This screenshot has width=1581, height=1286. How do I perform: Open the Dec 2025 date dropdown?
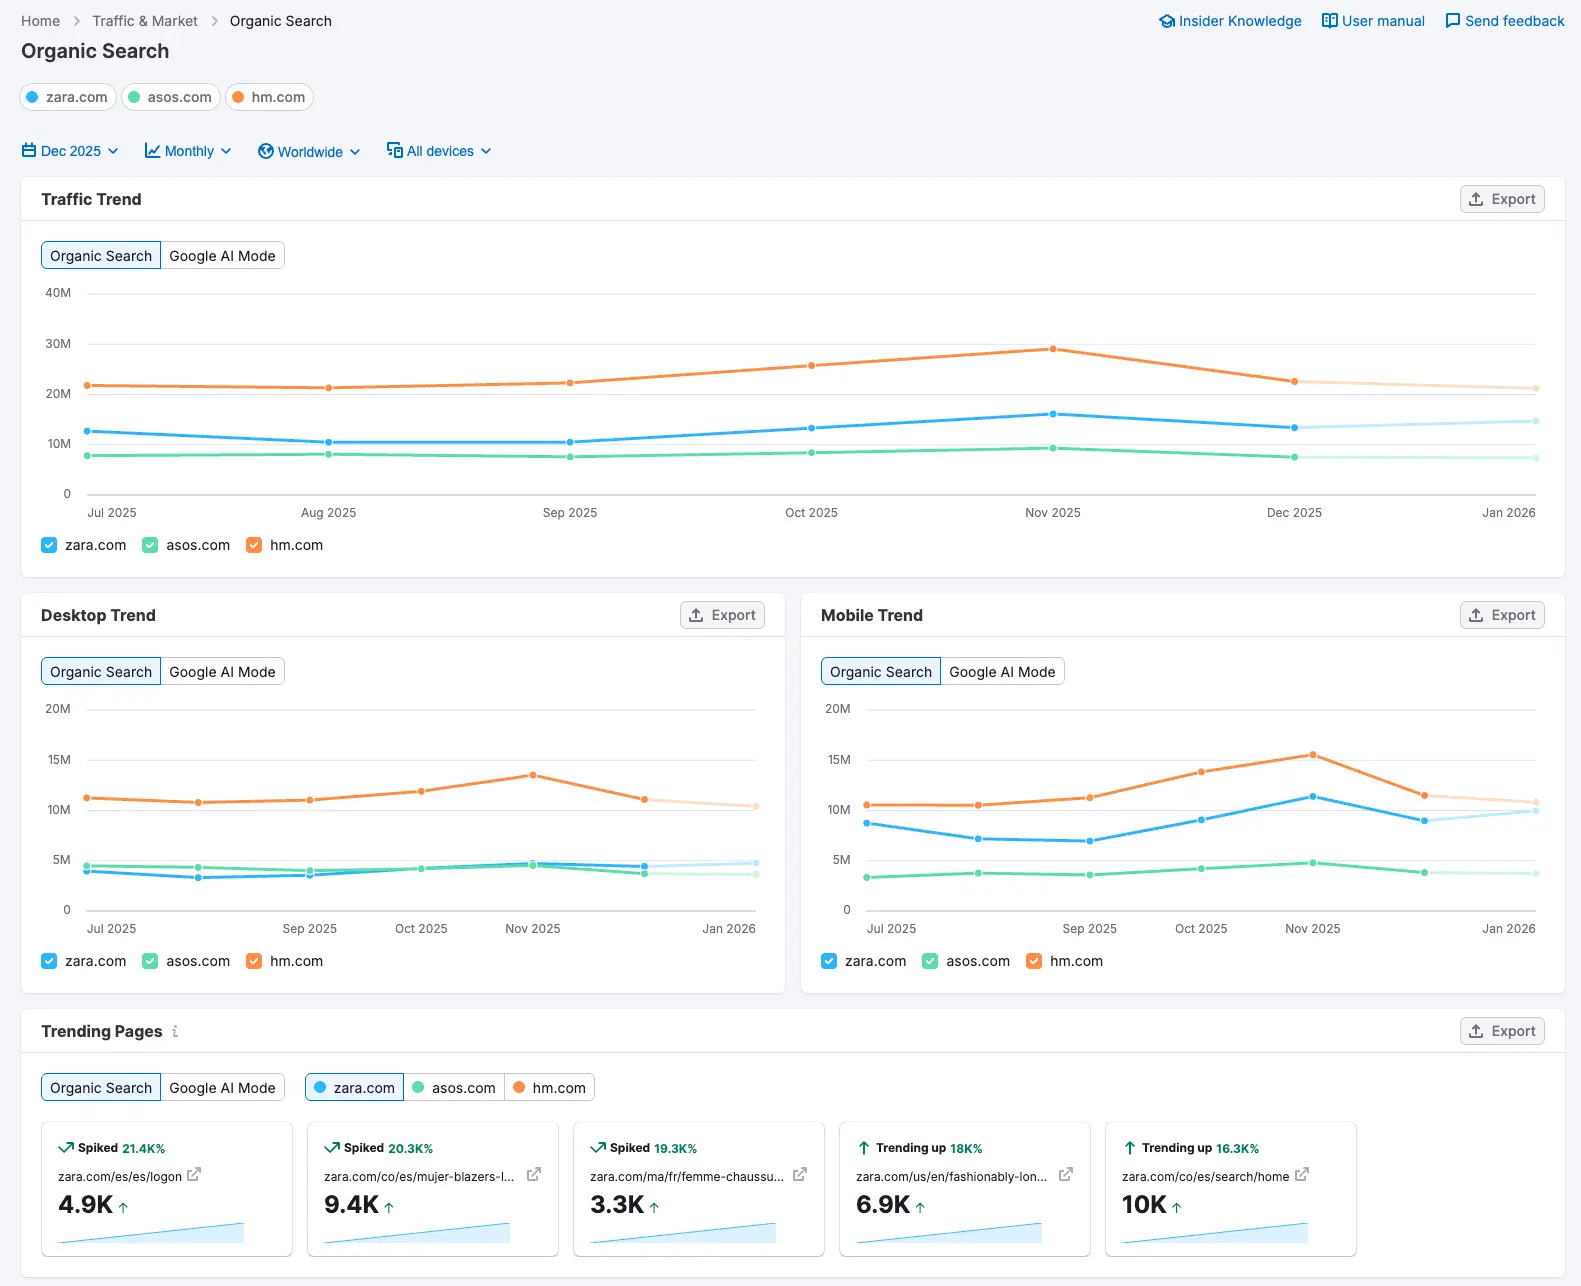pyautogui.click(x=70, y=151)
